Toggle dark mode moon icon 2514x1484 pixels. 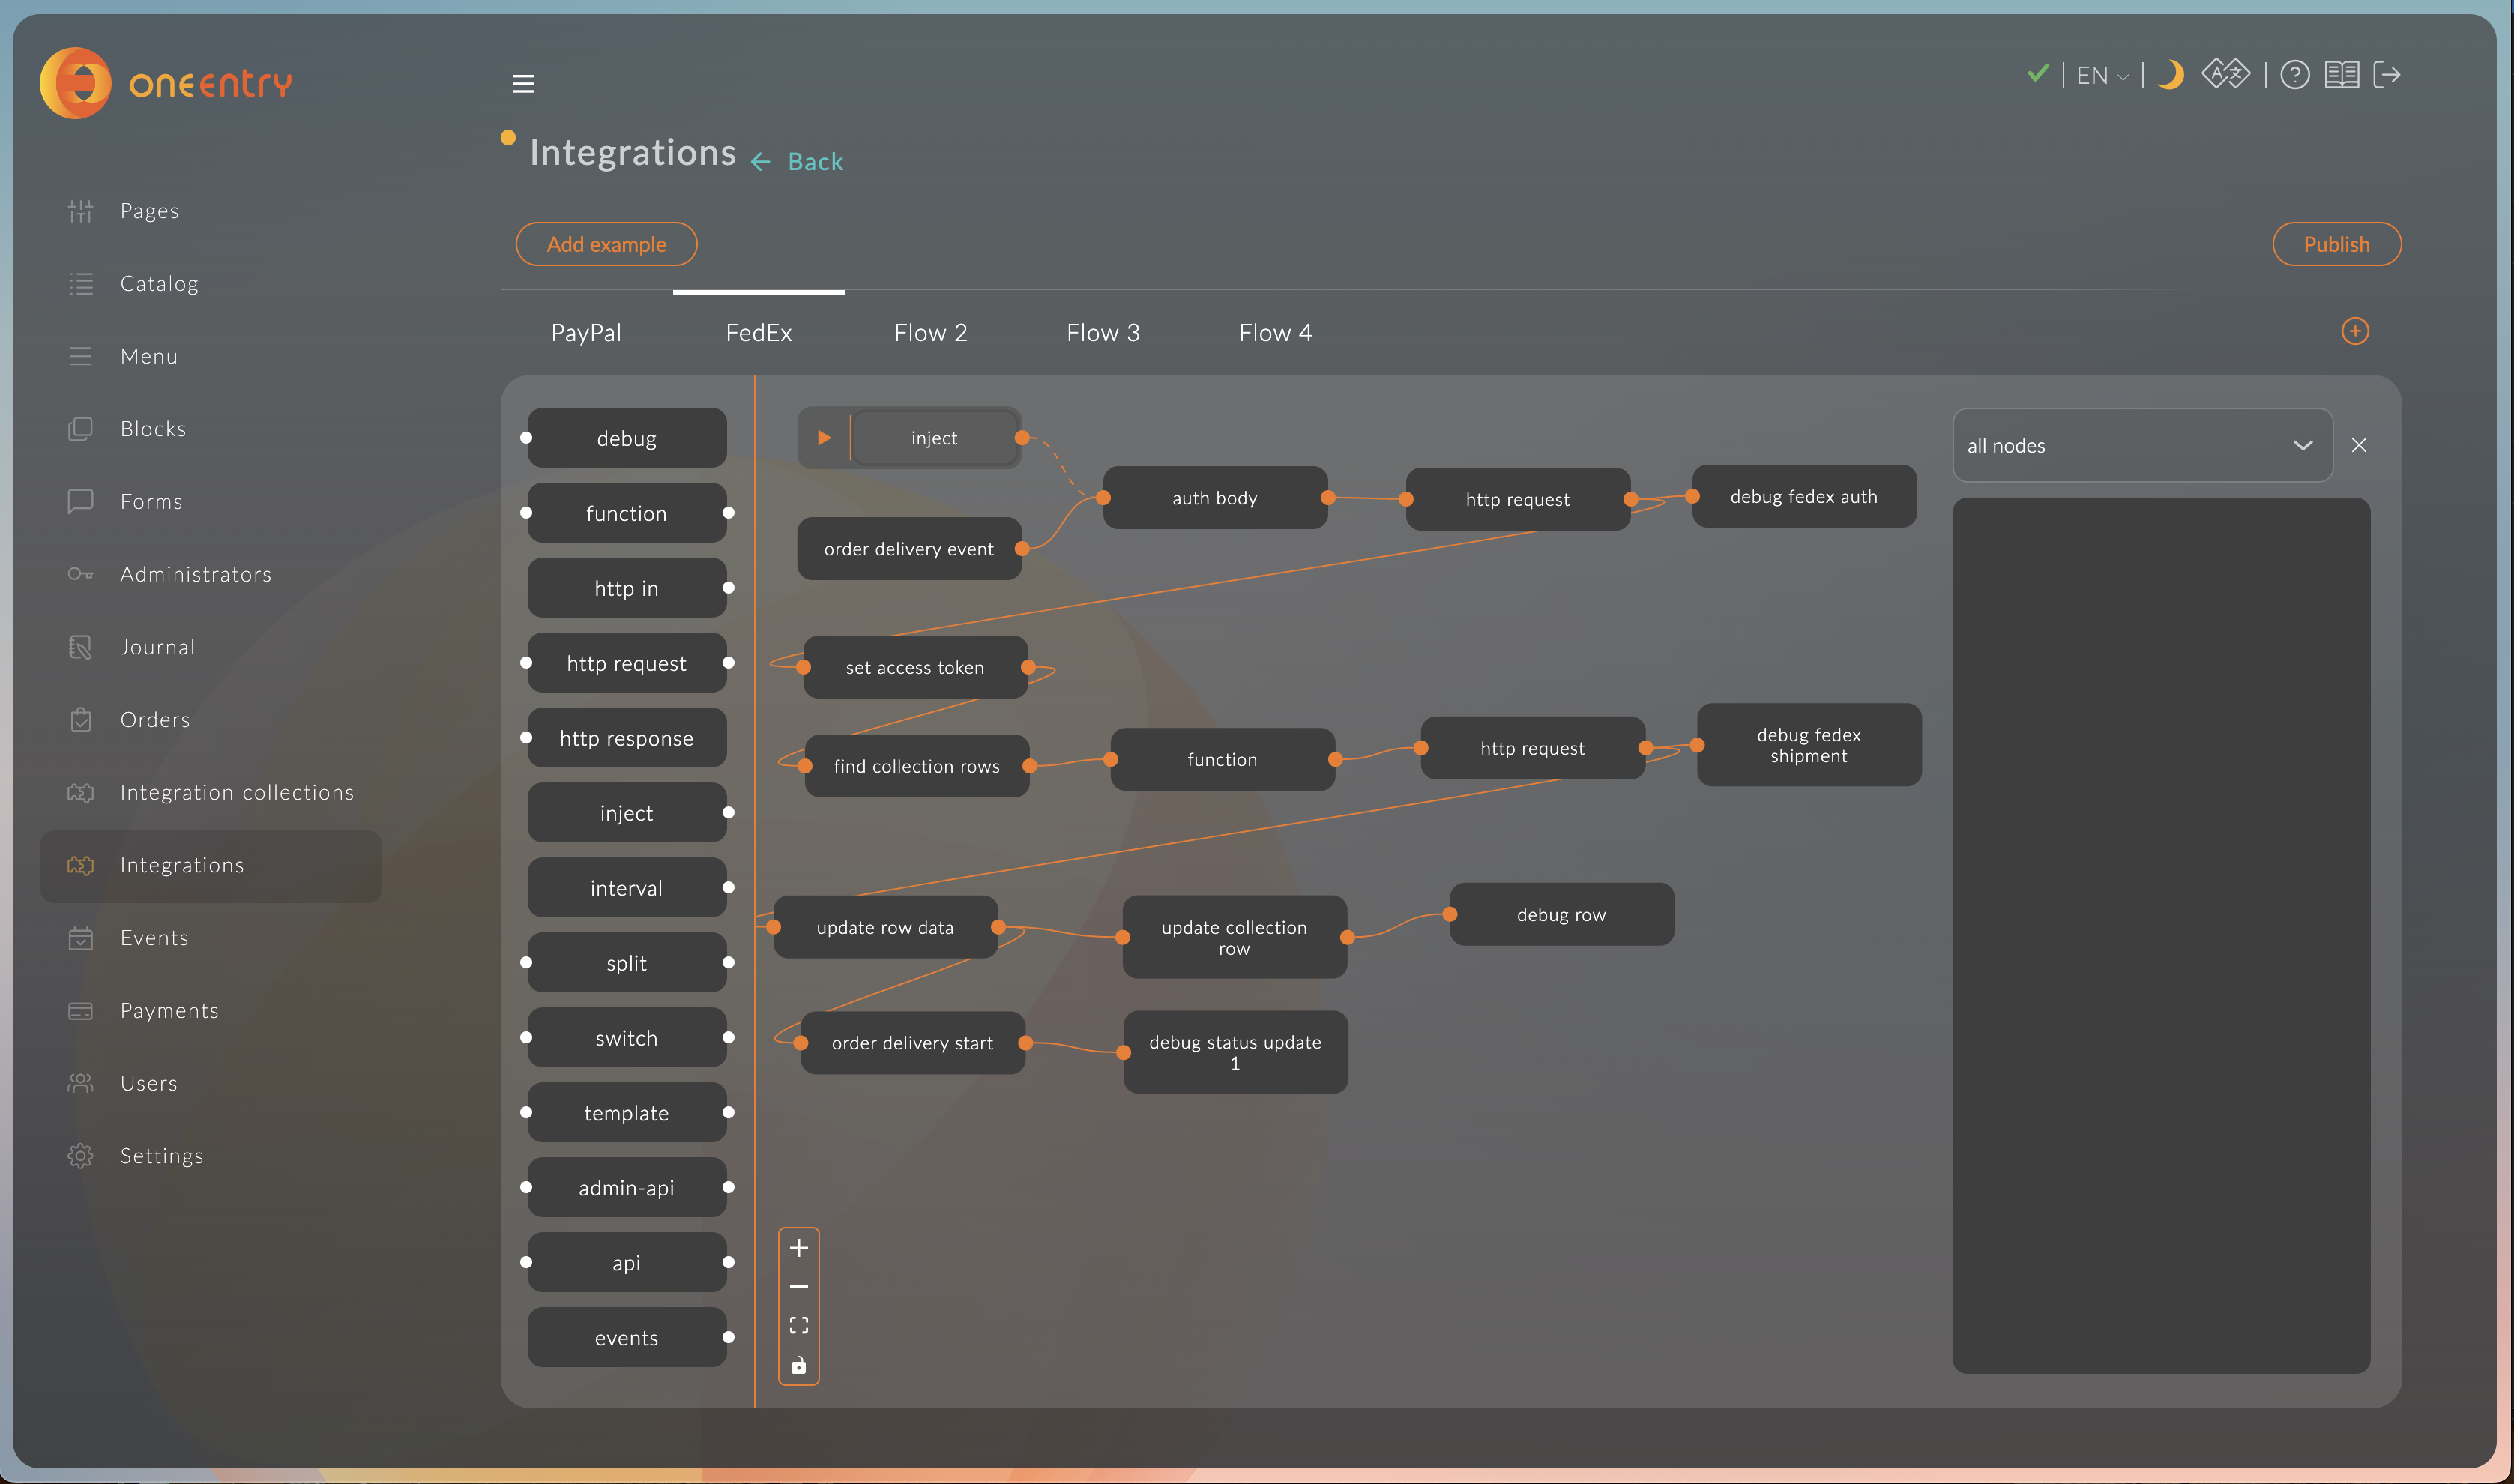2170,75
